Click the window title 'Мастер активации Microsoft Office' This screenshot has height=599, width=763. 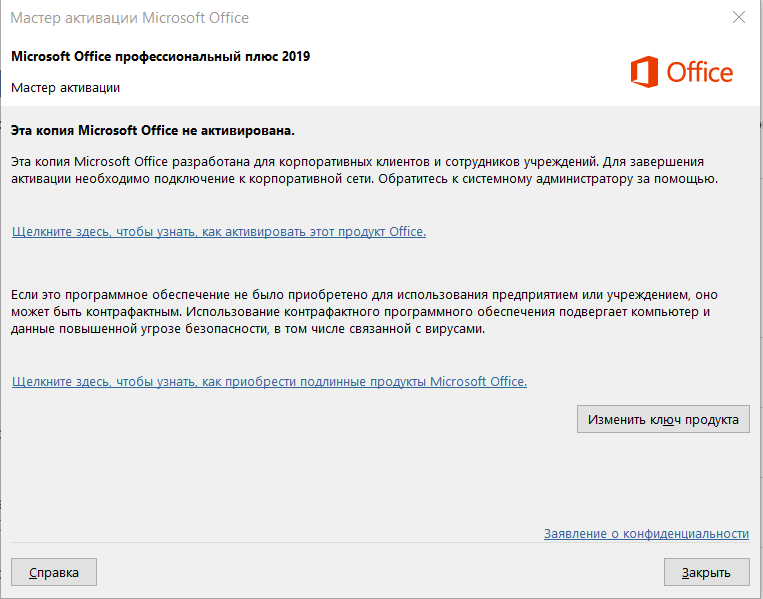[129, 18]
